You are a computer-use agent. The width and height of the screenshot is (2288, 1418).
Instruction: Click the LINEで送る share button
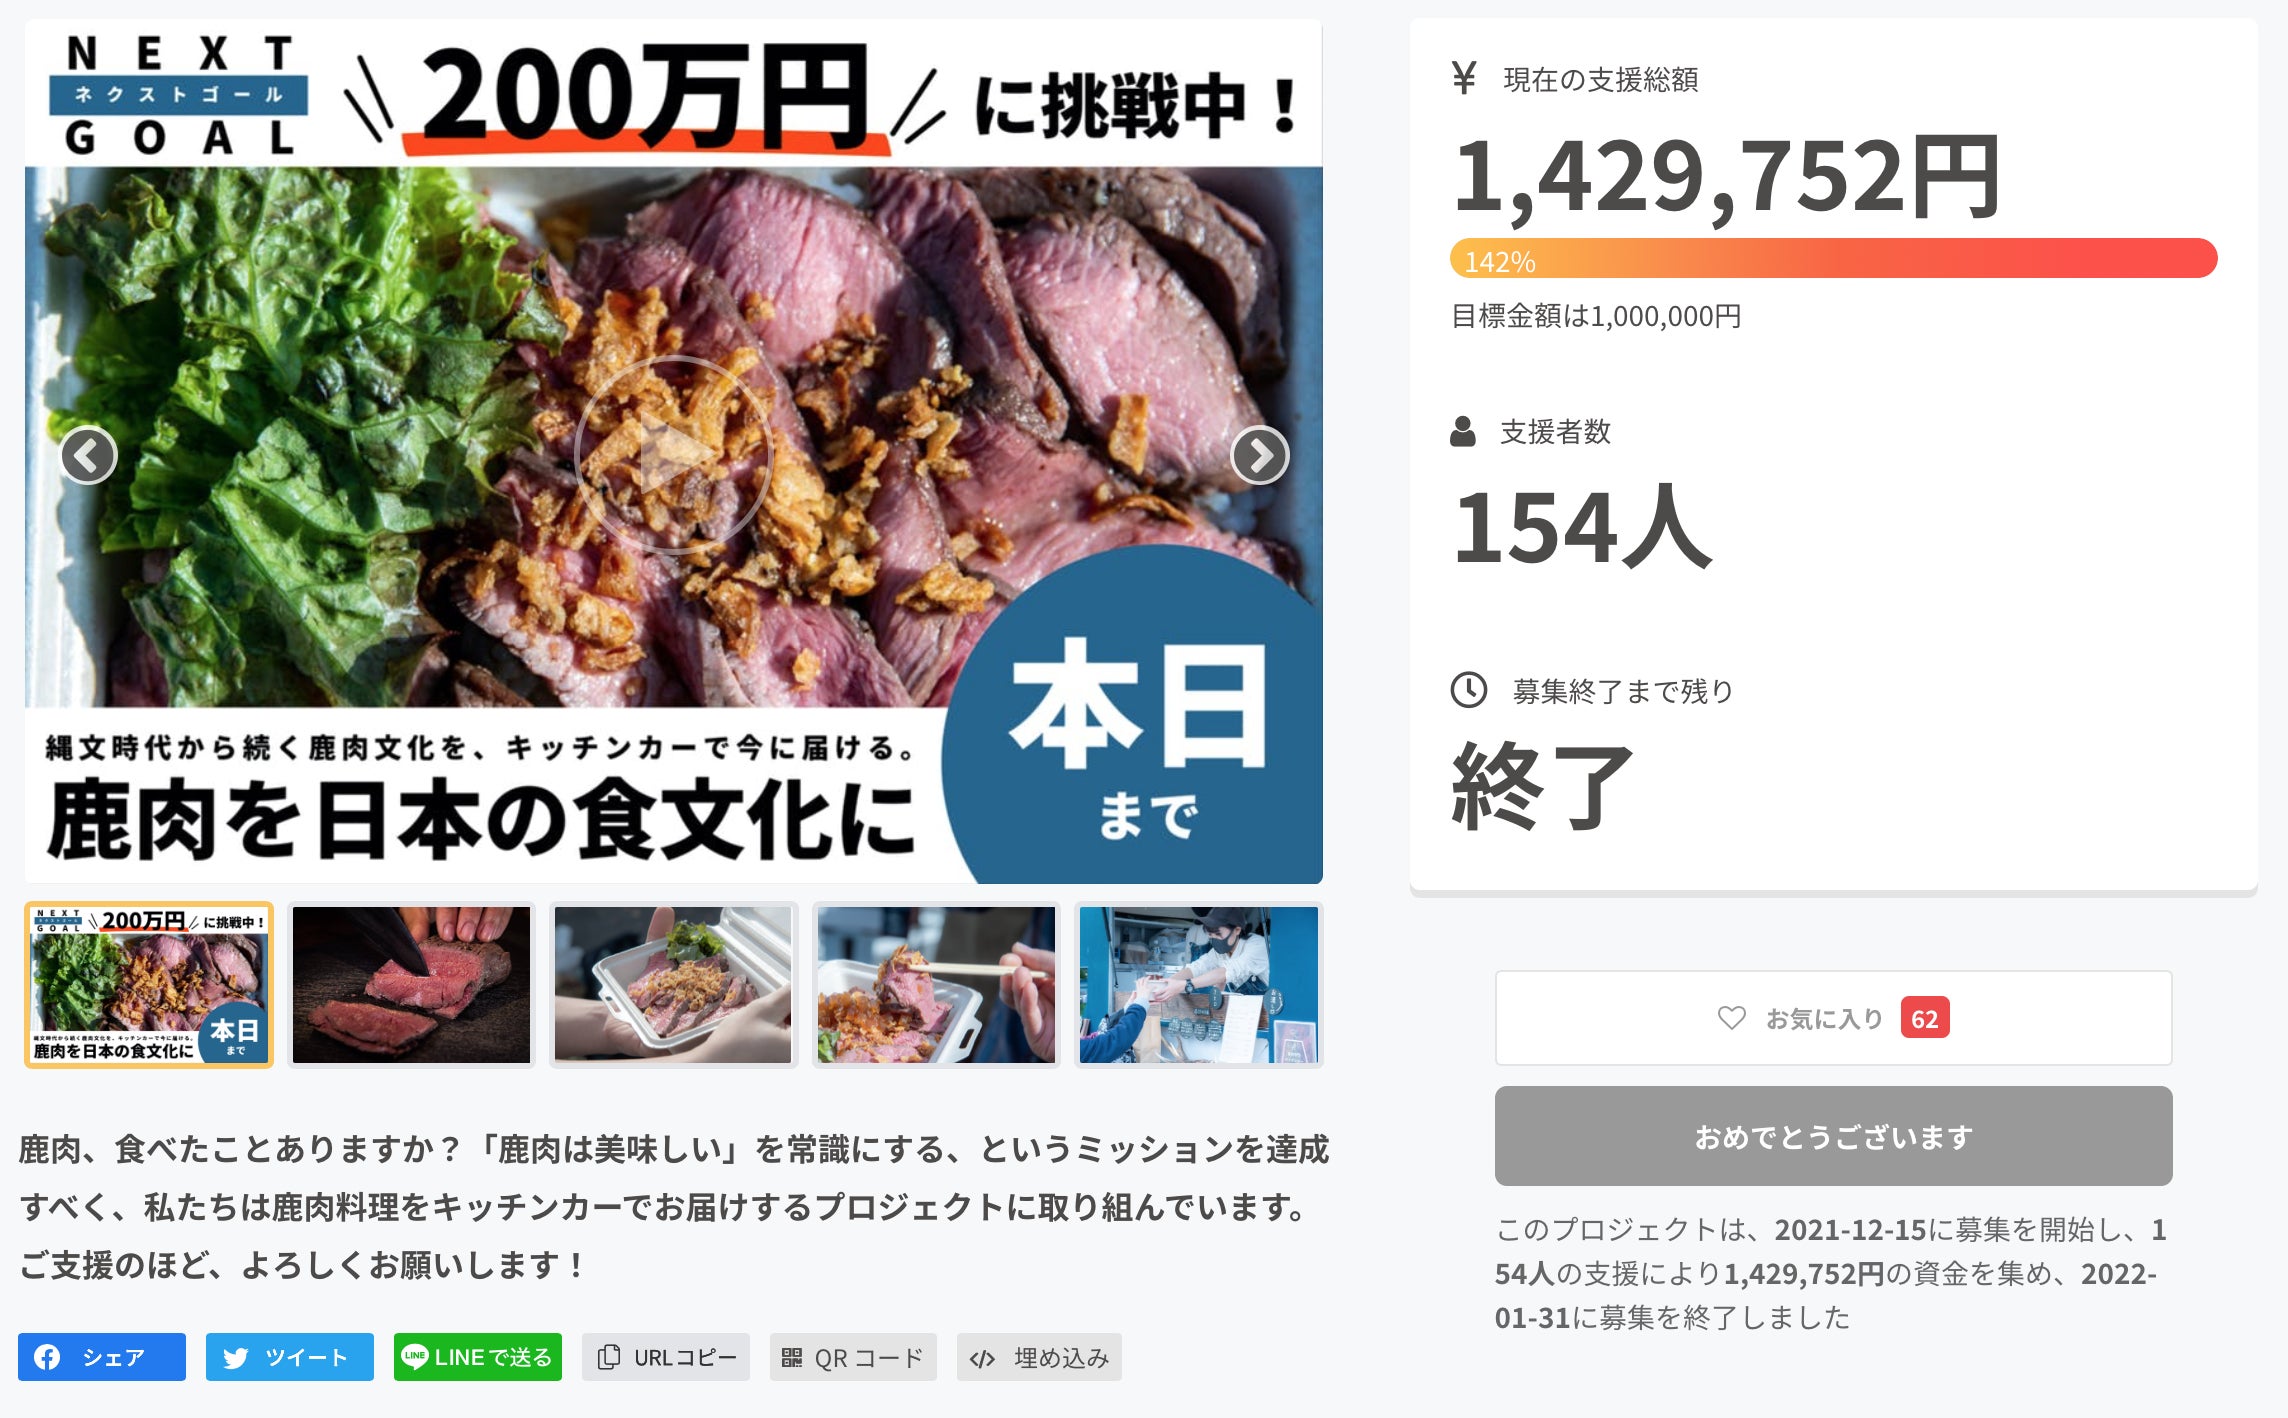point(478,1357)
